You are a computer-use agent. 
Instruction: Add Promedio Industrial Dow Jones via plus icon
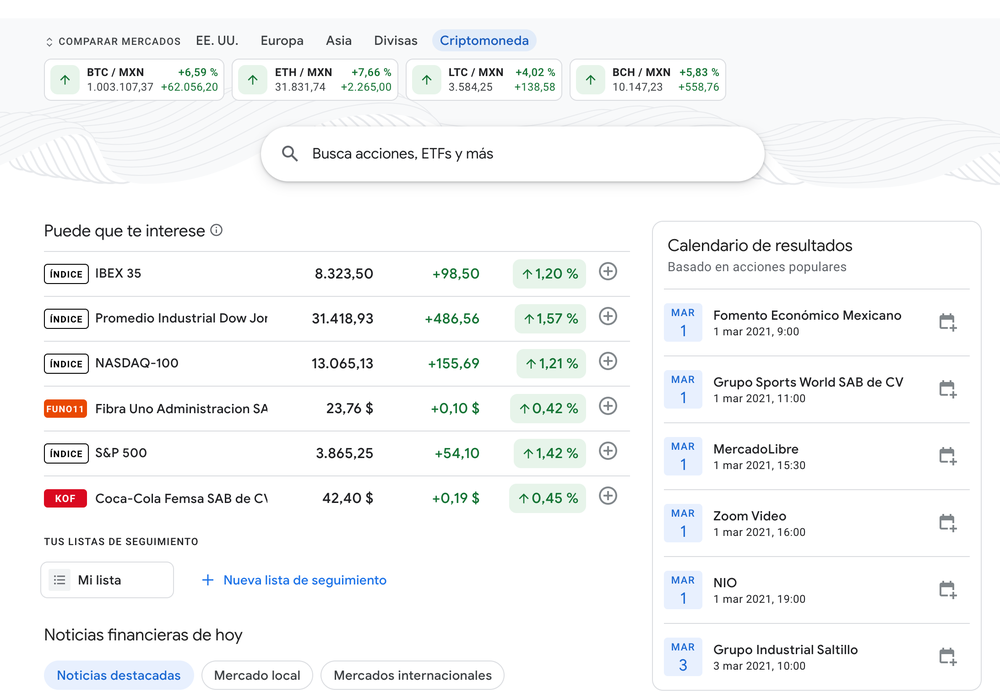coord(608,316)
